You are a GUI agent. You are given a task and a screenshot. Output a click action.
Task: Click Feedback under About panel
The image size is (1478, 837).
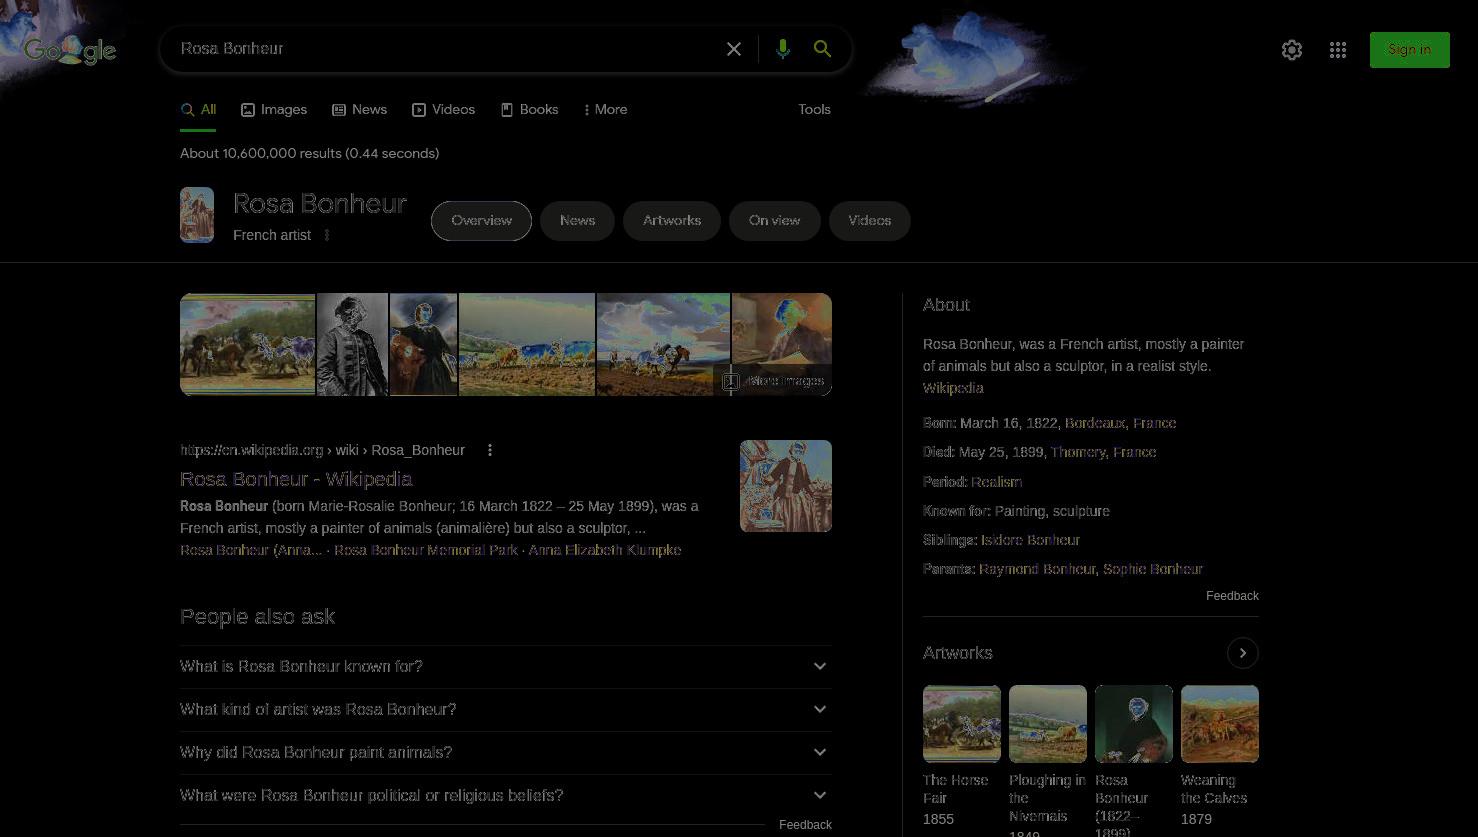coord(1232,596)
